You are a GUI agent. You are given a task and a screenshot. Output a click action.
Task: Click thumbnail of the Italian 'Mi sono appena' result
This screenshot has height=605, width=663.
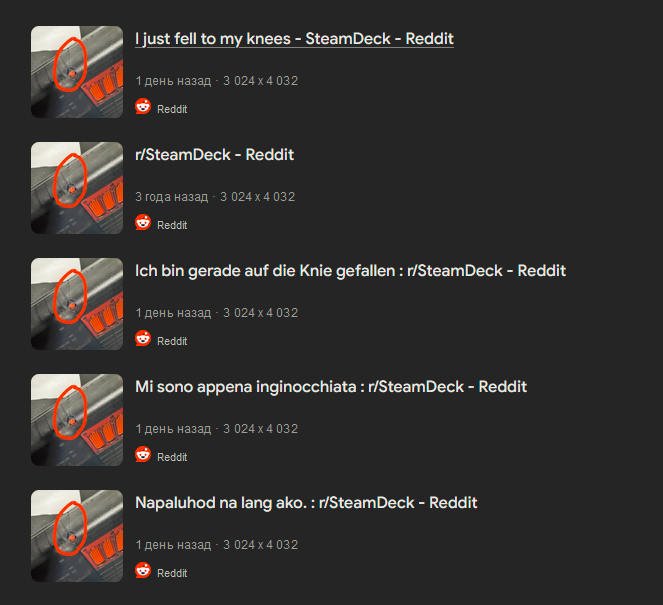click(x=77, y=420)
